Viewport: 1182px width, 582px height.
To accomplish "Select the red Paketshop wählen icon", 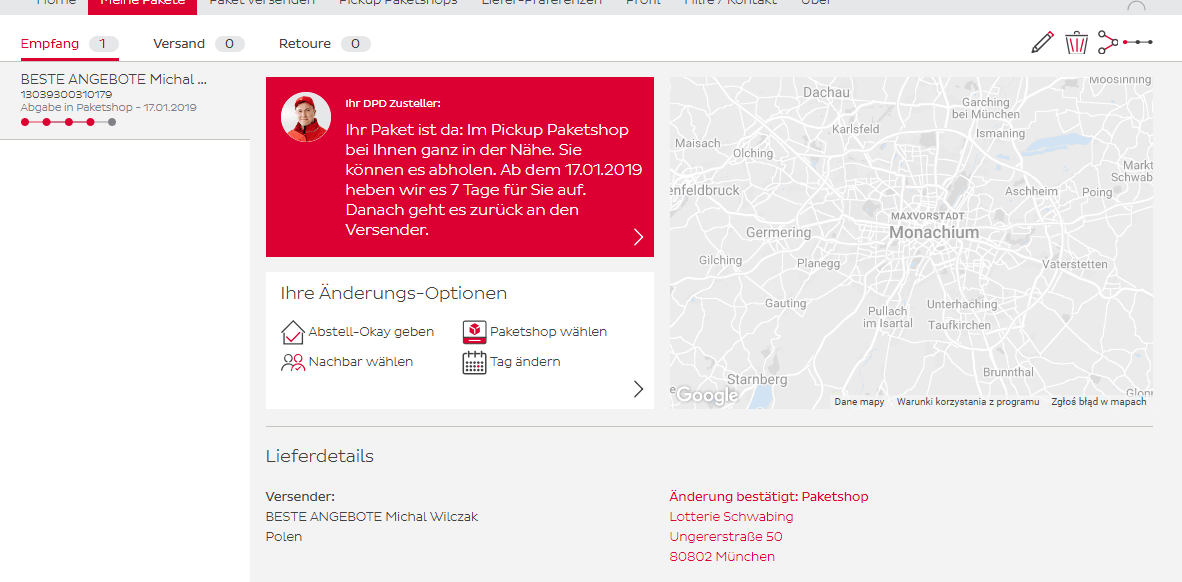I will (474, 332).
